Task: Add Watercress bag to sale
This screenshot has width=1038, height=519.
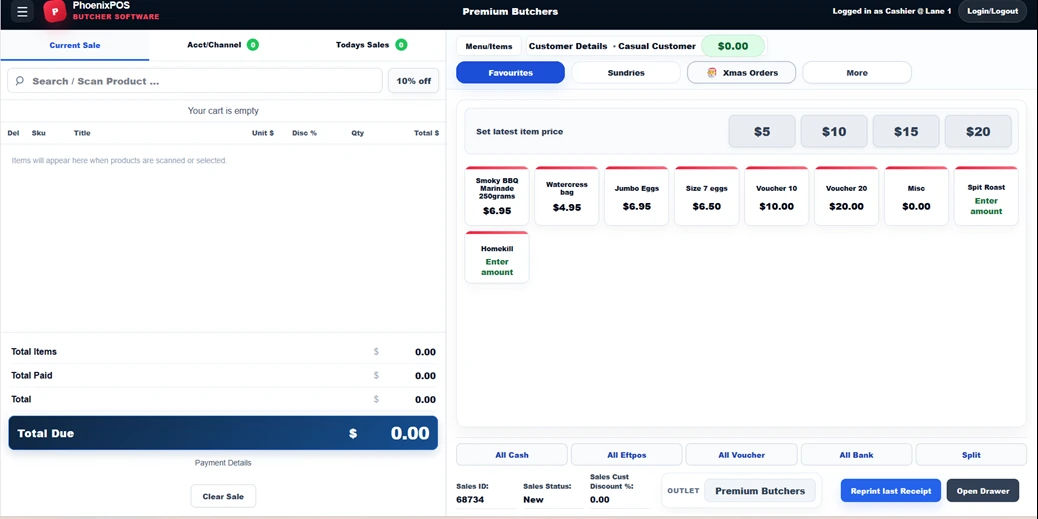Action: tap(567, 196)
